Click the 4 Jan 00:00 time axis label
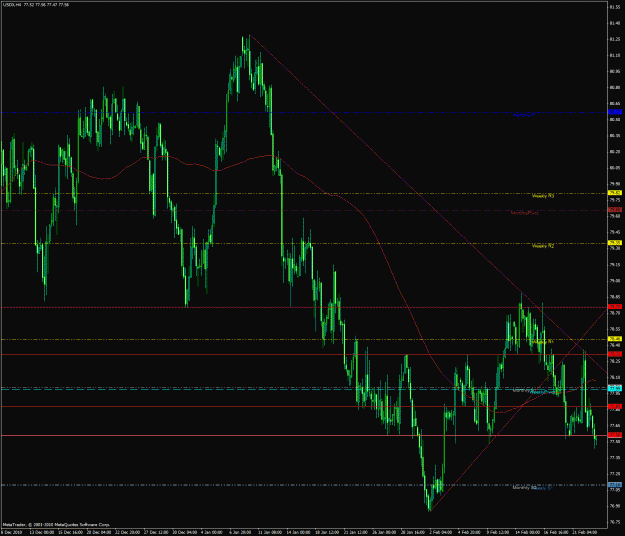 (x=212, y=532)
